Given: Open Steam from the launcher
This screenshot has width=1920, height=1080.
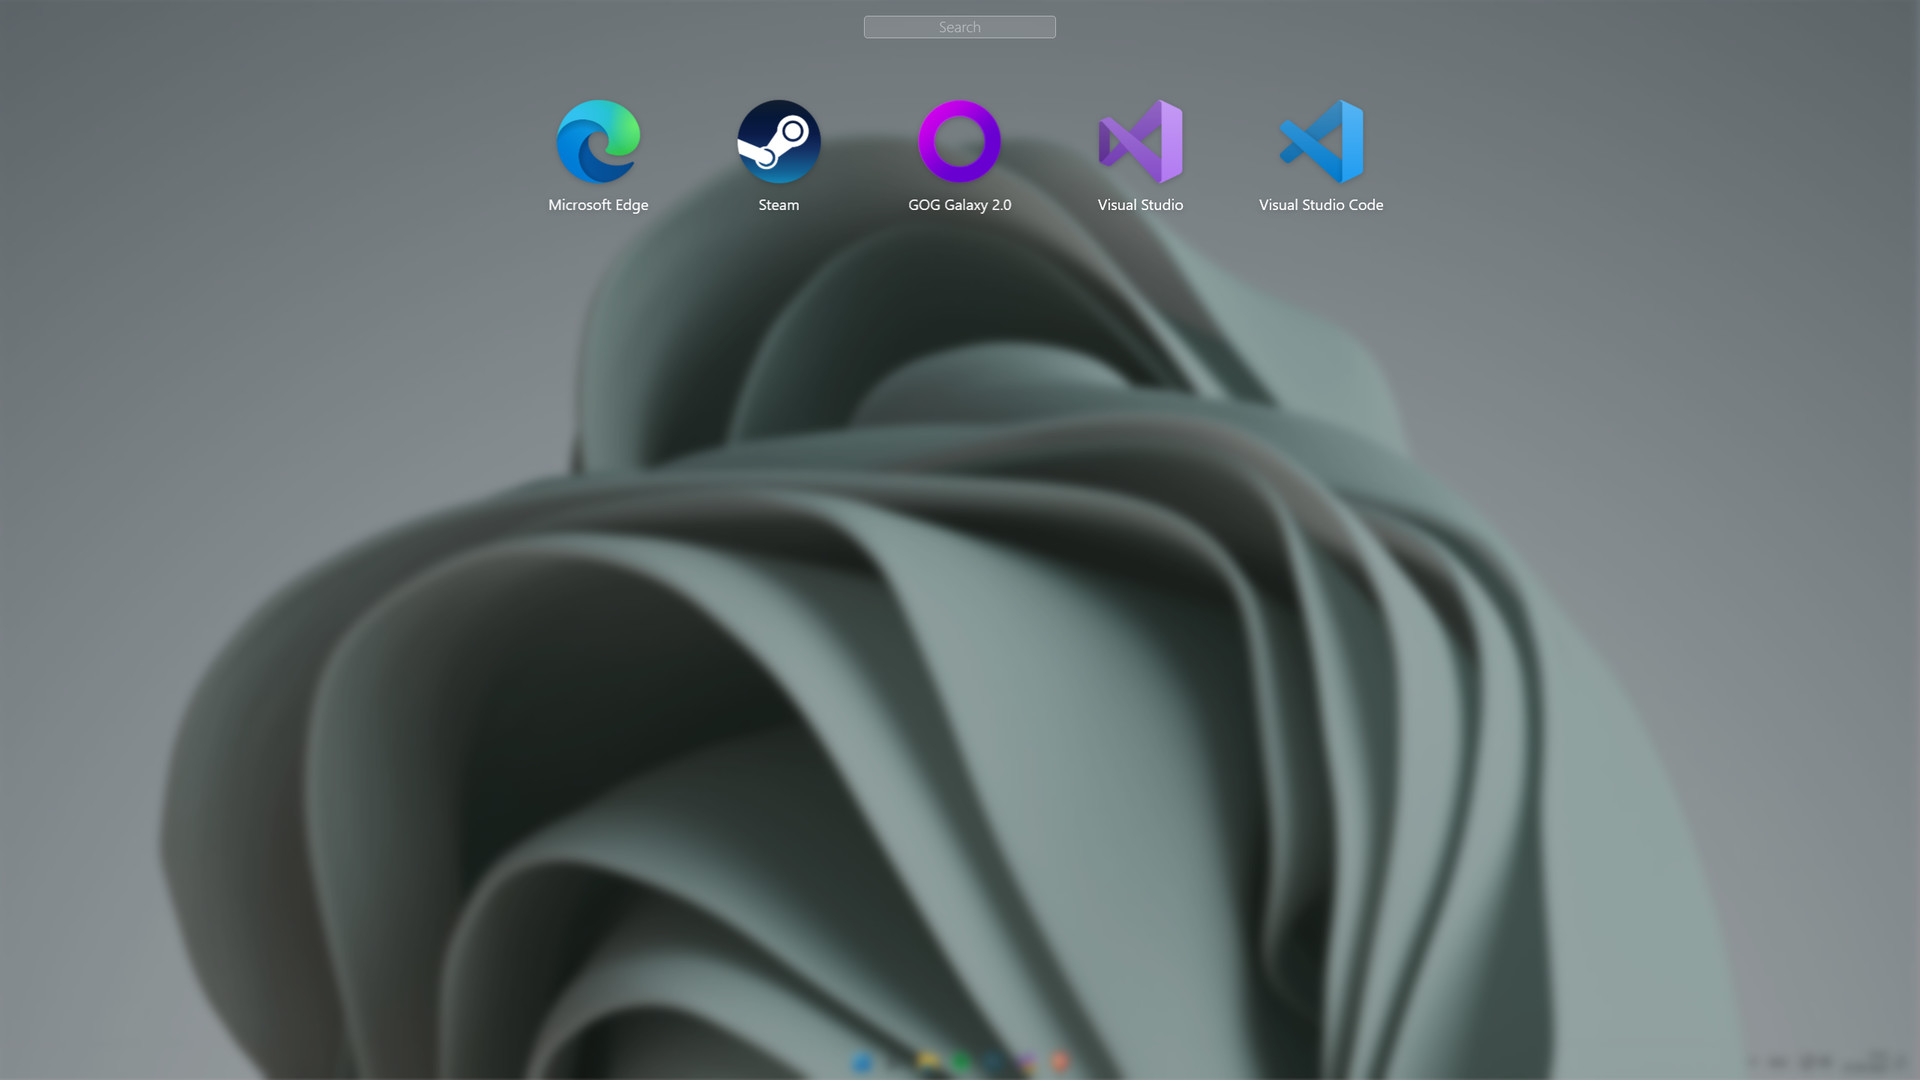Looking at the screenshot, I should (x=779, y=141).
